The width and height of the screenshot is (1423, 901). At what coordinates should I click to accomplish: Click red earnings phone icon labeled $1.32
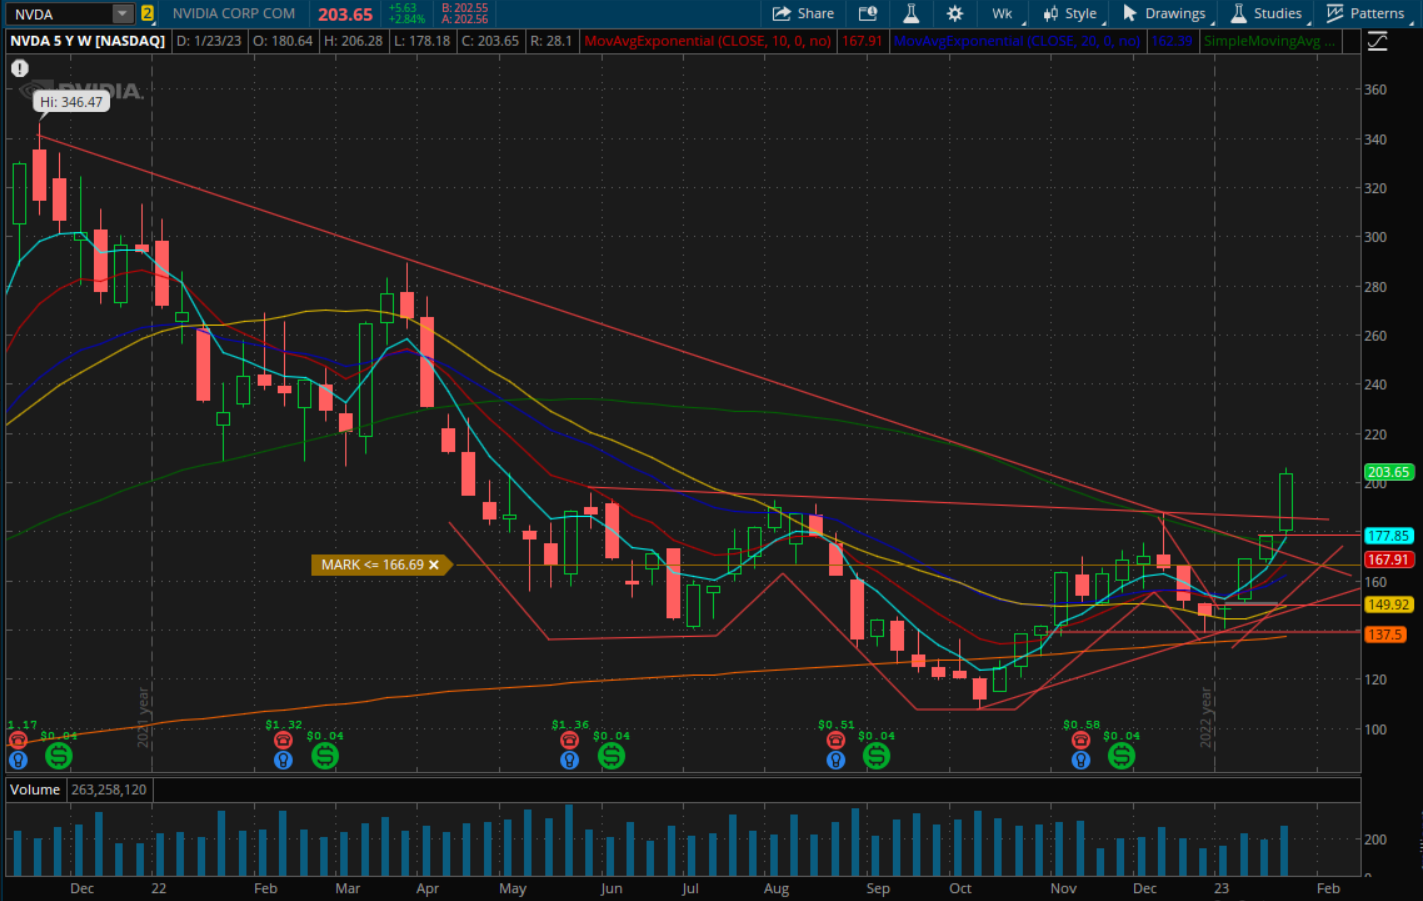pos(283,740)
